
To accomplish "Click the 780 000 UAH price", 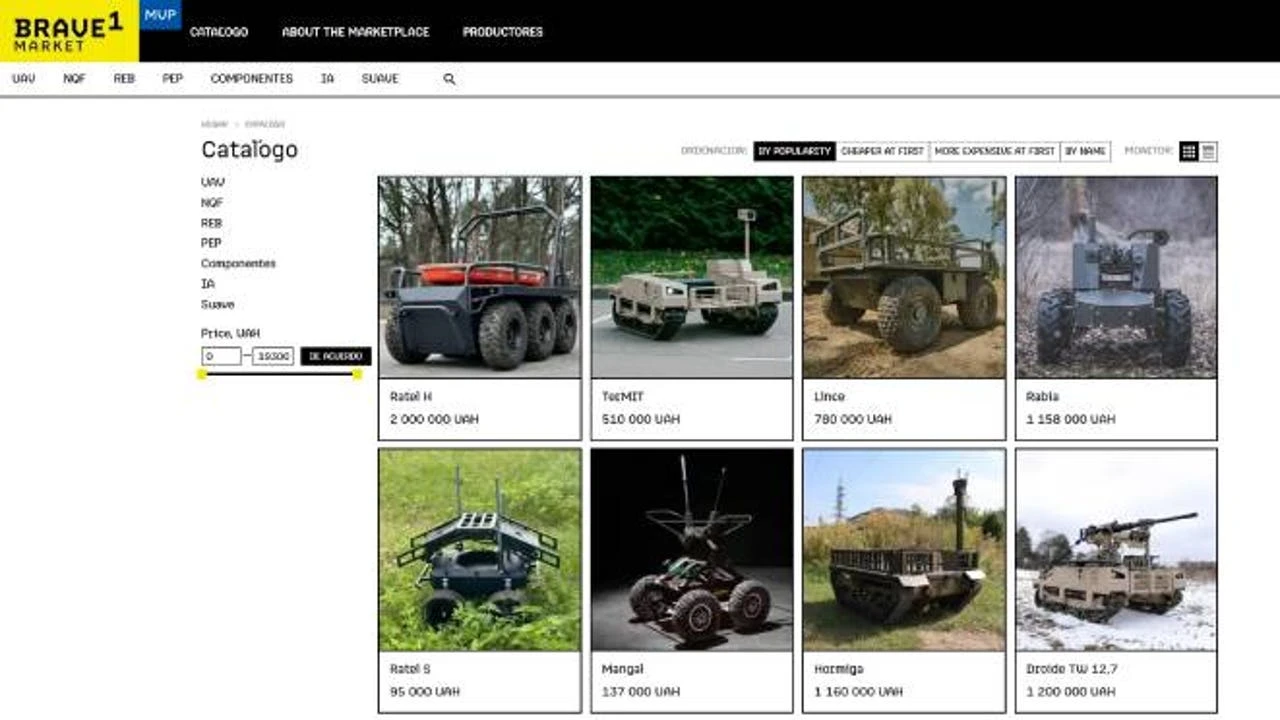I will click(x=853, y=420).
